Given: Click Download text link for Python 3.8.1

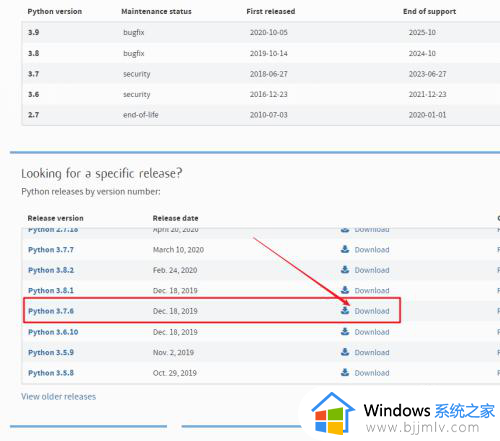Looking at the screenshot, I should tap(372, 291).
